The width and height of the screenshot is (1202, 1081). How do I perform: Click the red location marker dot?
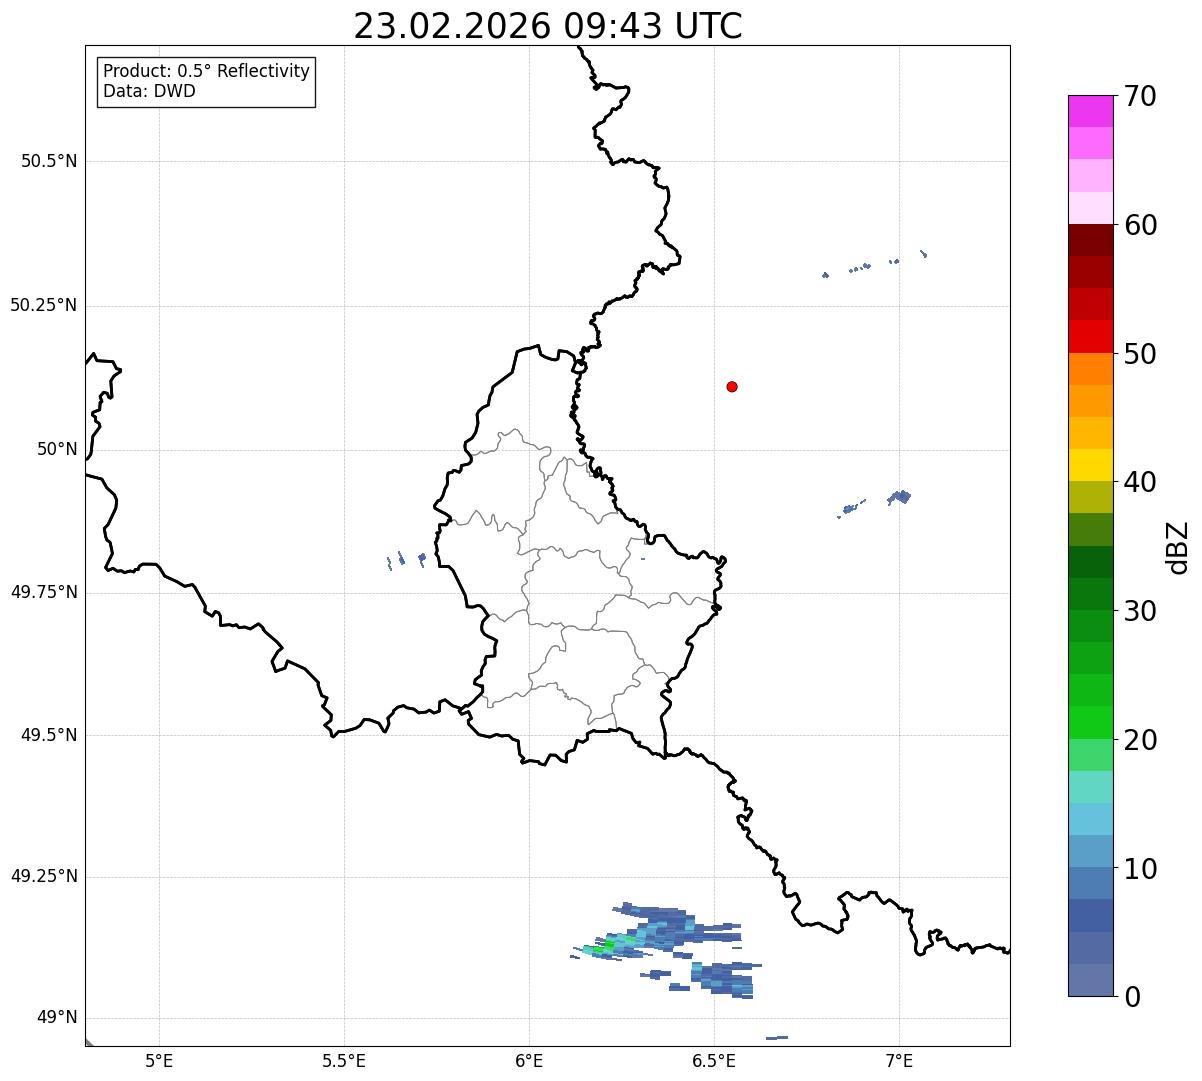[732, 386]
